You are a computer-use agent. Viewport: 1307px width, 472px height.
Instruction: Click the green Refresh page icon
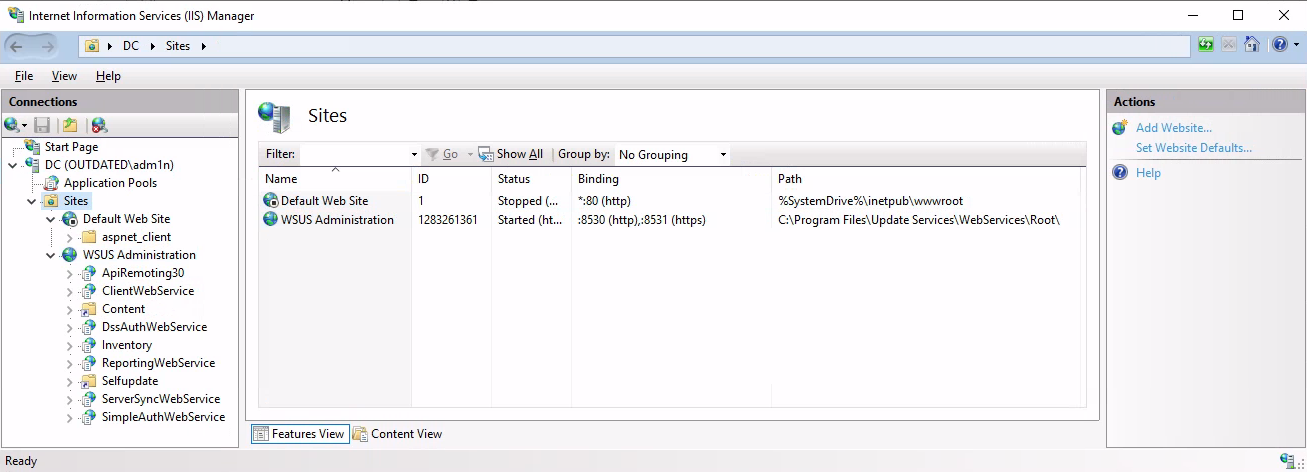1206,45
